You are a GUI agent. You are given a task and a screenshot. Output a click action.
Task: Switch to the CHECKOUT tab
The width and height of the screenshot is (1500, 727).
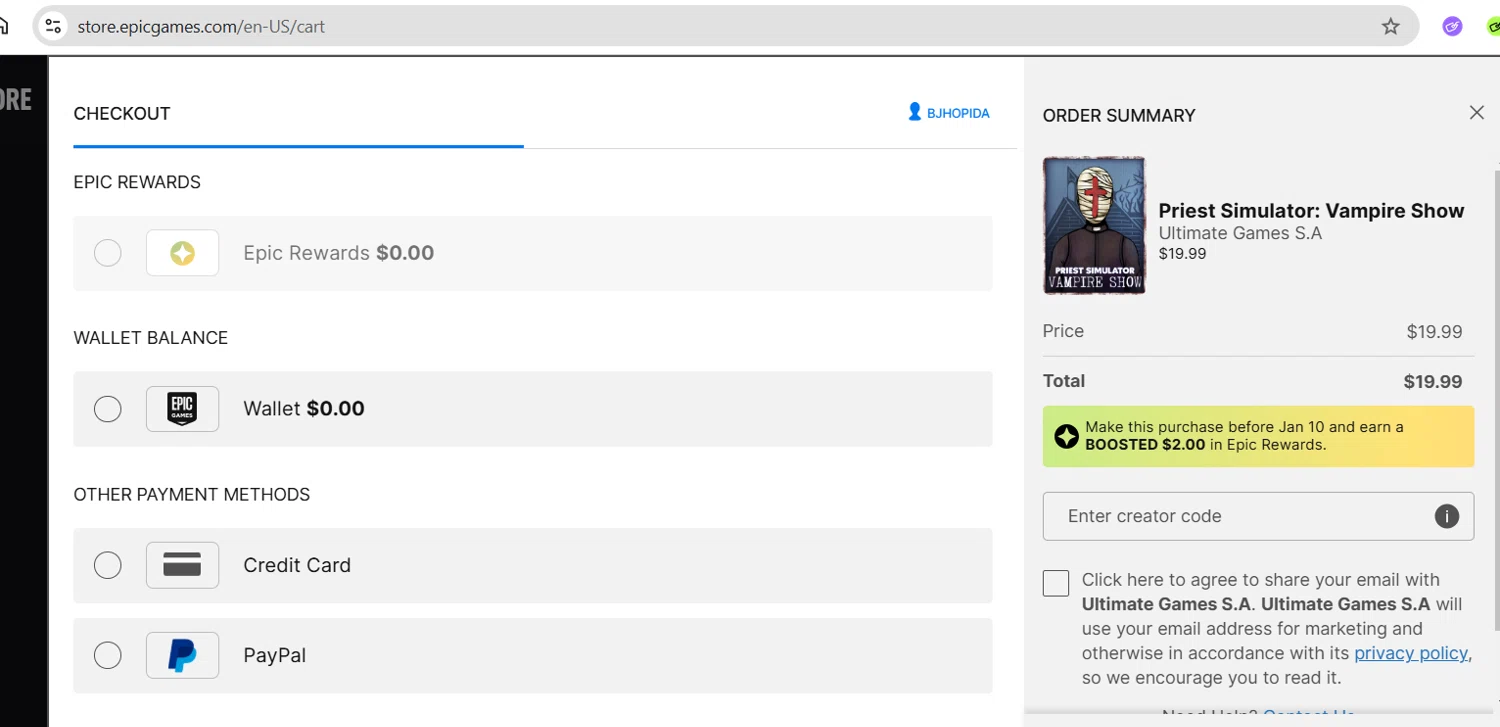[122, 114]
